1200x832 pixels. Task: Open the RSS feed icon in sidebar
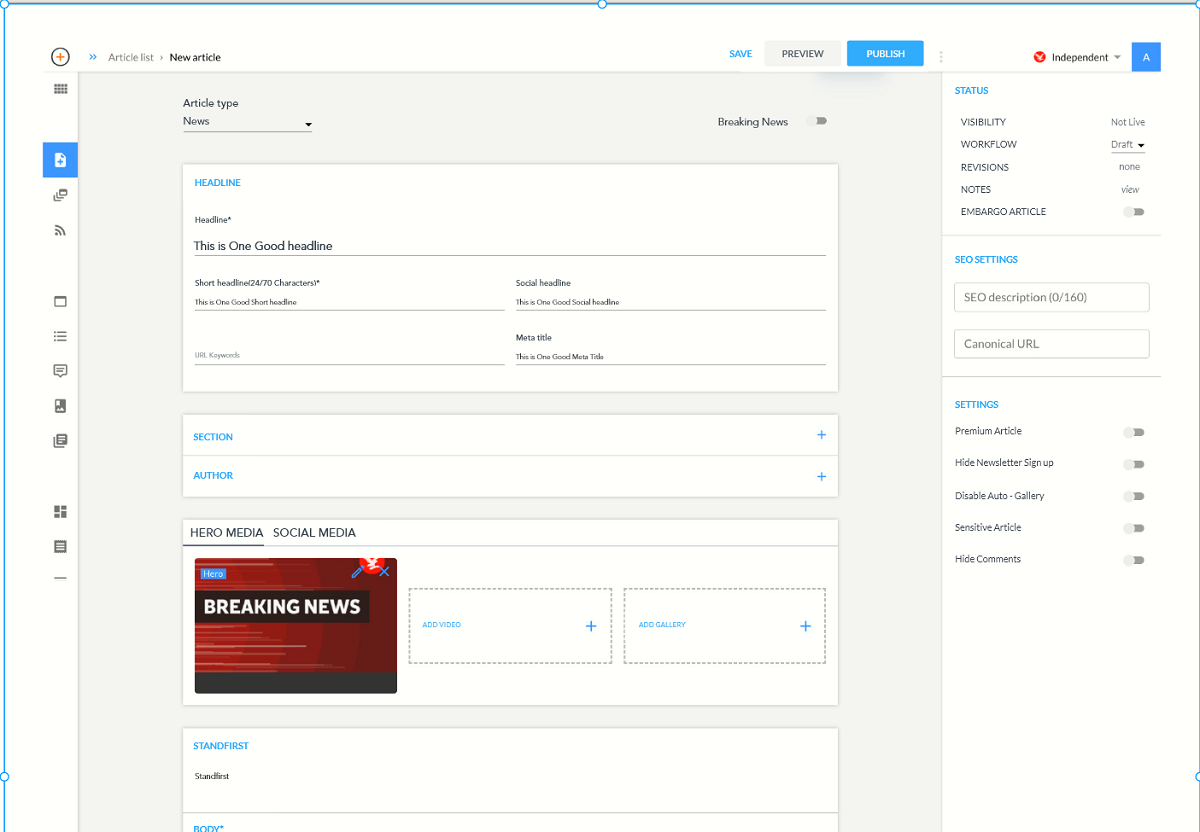pos(60,230)
